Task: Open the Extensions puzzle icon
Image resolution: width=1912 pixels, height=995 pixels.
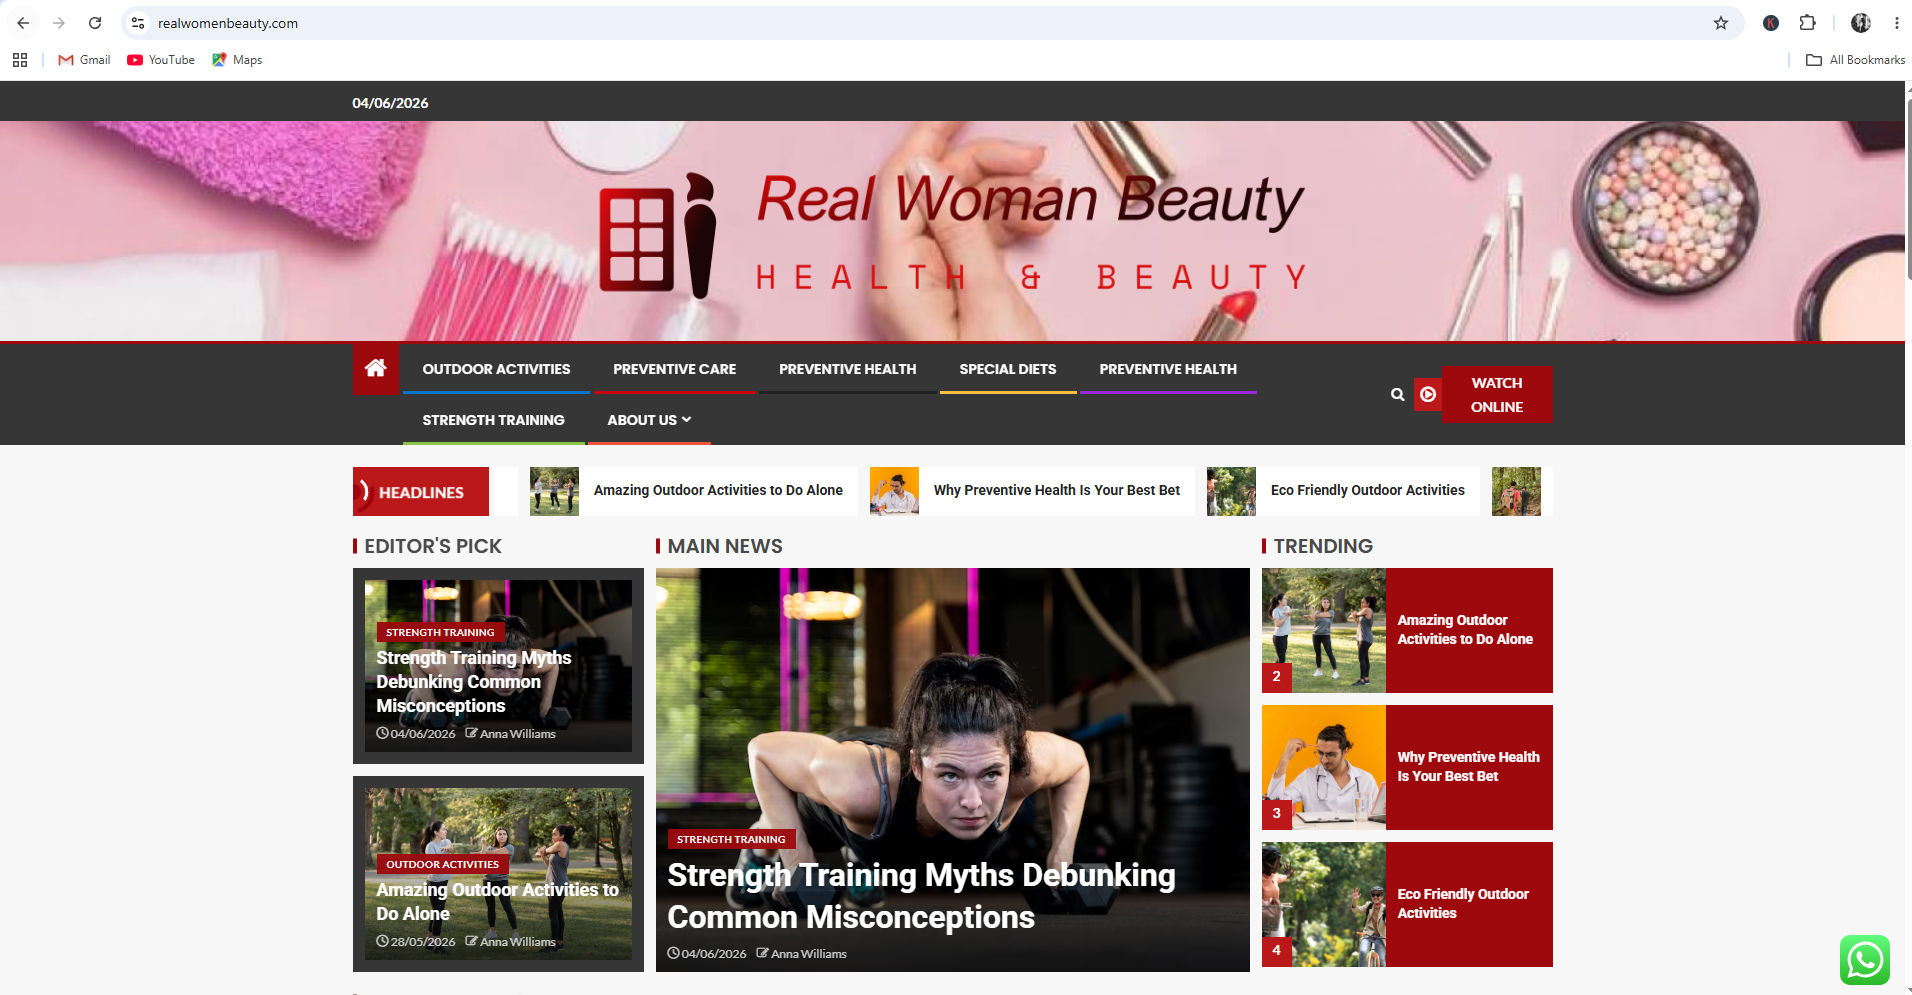Action: 1807,23
